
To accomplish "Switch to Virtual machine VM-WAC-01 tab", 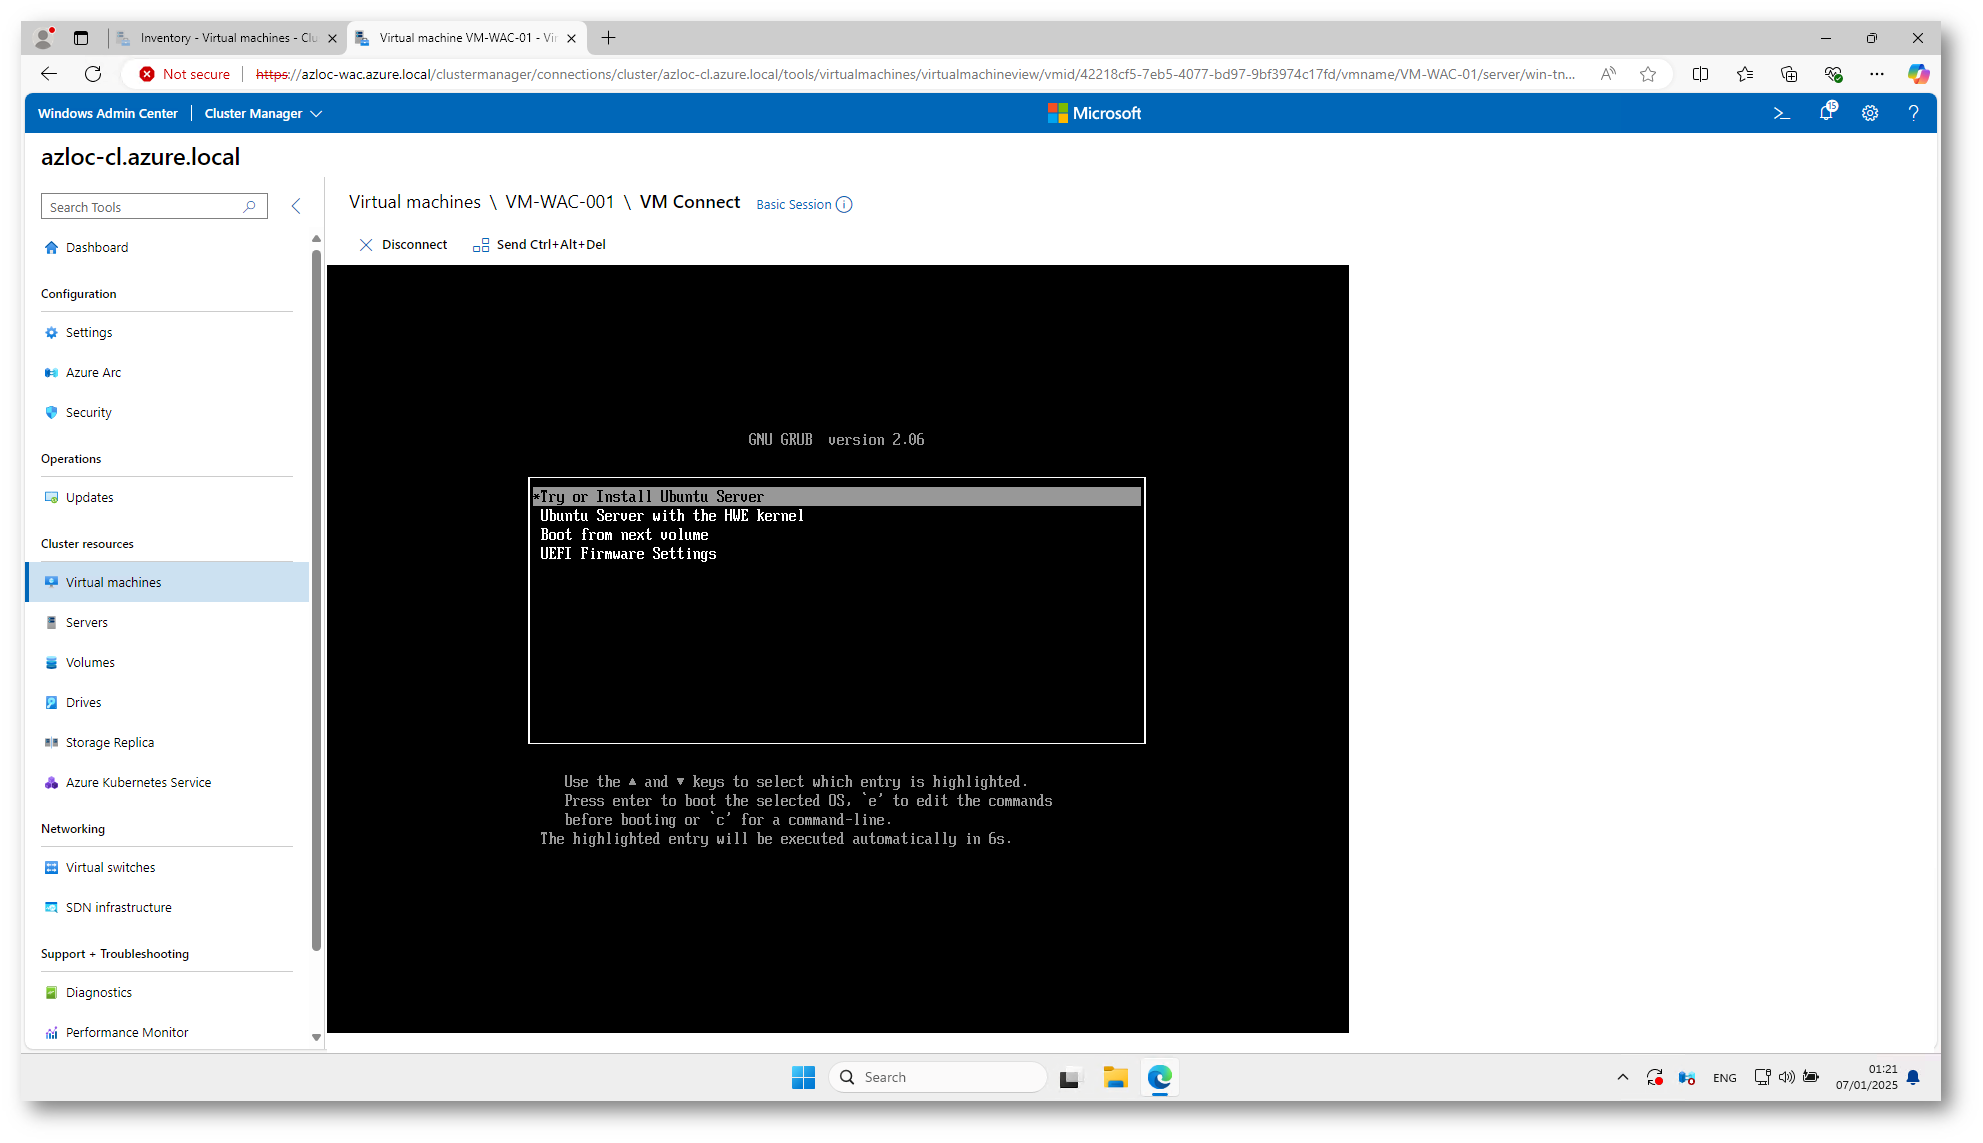I will [467, 38].
